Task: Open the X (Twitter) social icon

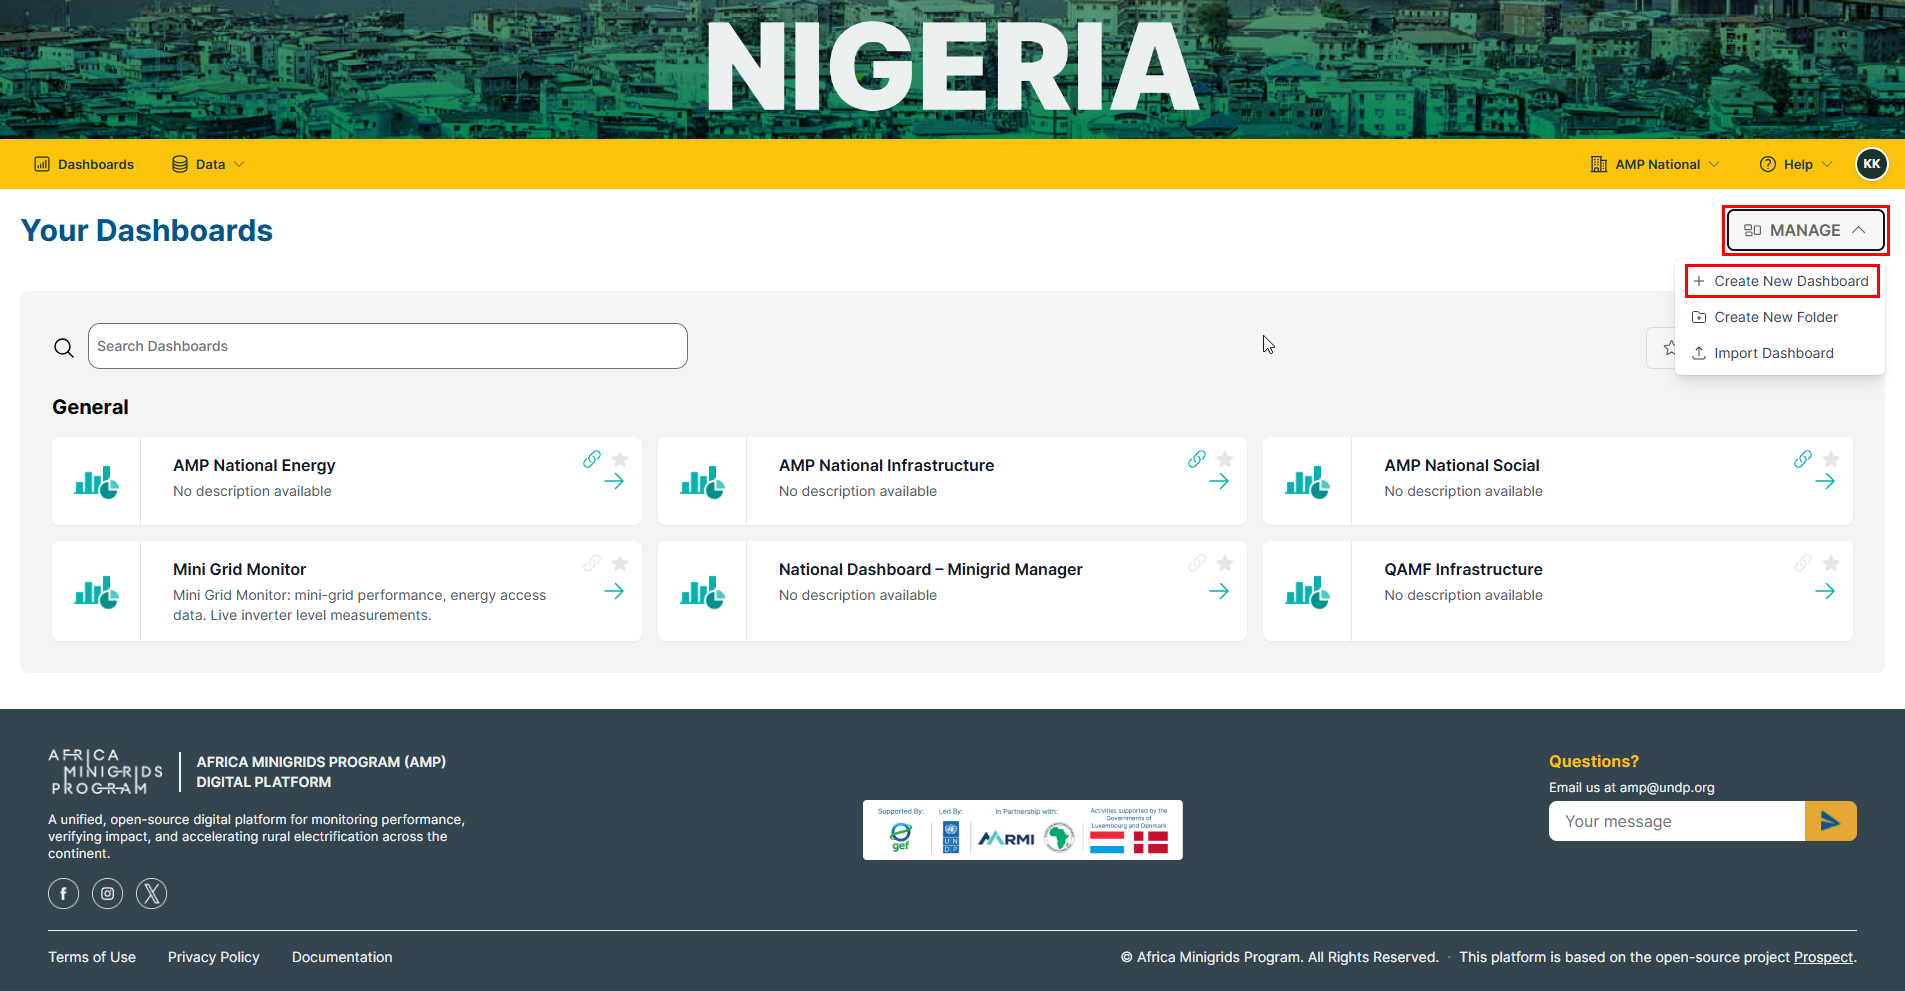Action: tap(151, 893)
